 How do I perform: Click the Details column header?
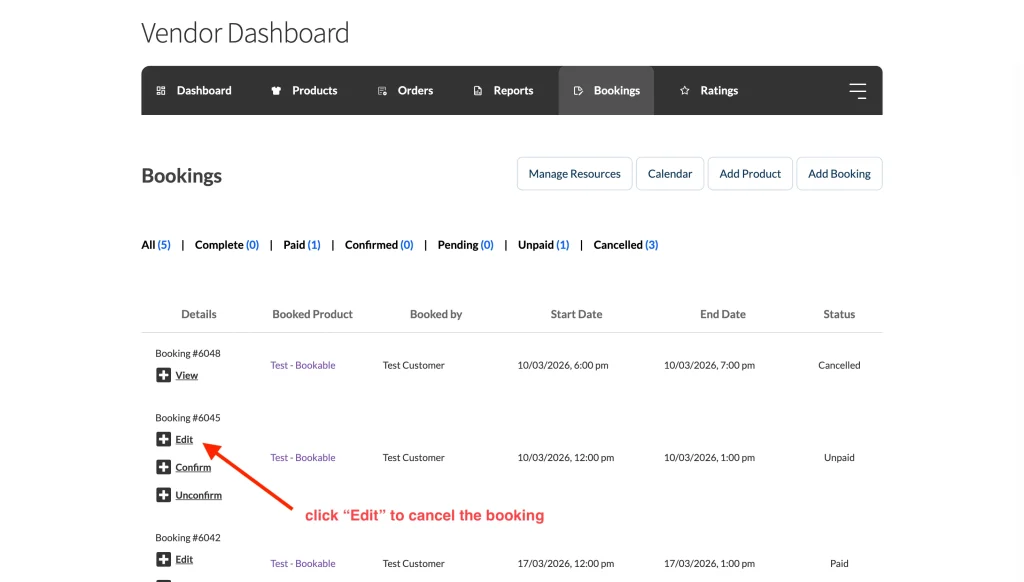tap(199, 314)
